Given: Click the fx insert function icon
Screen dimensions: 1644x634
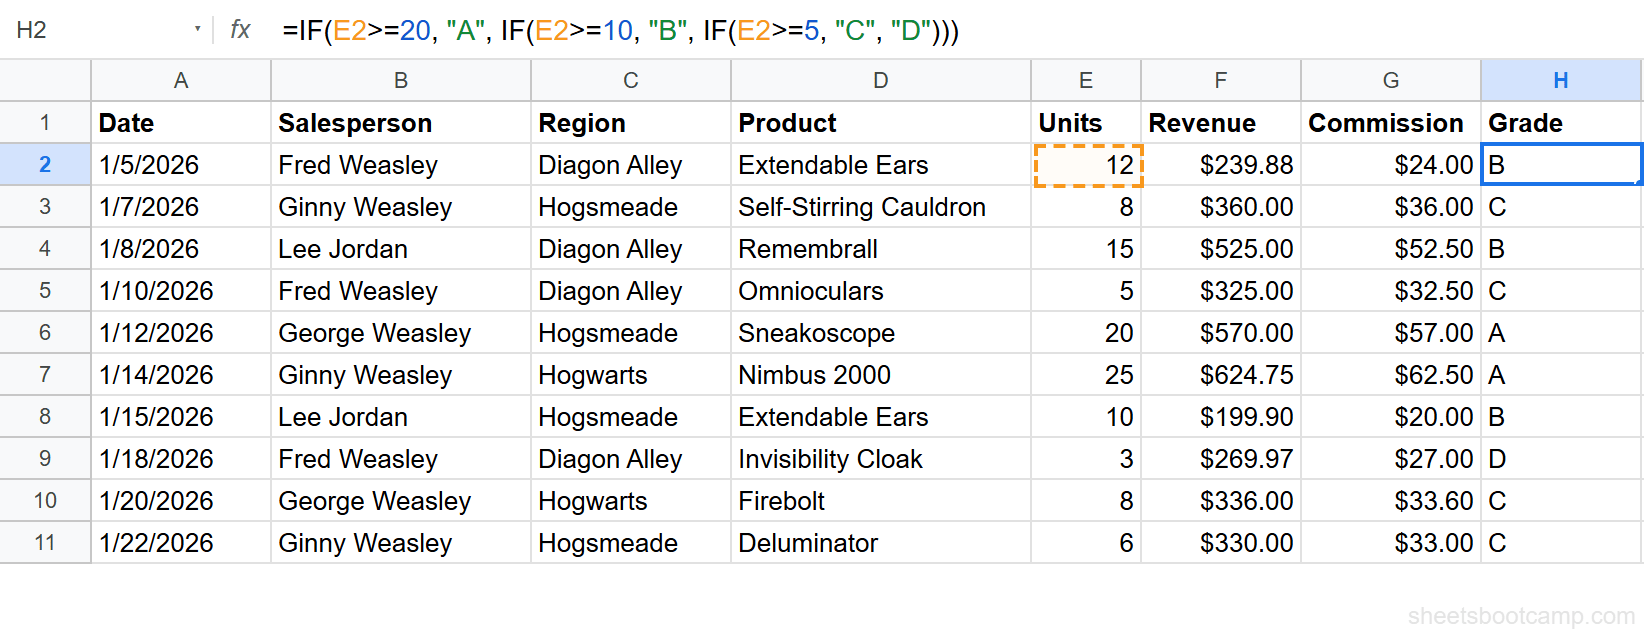Looking at the screenshot, I should tap(239, 30).
